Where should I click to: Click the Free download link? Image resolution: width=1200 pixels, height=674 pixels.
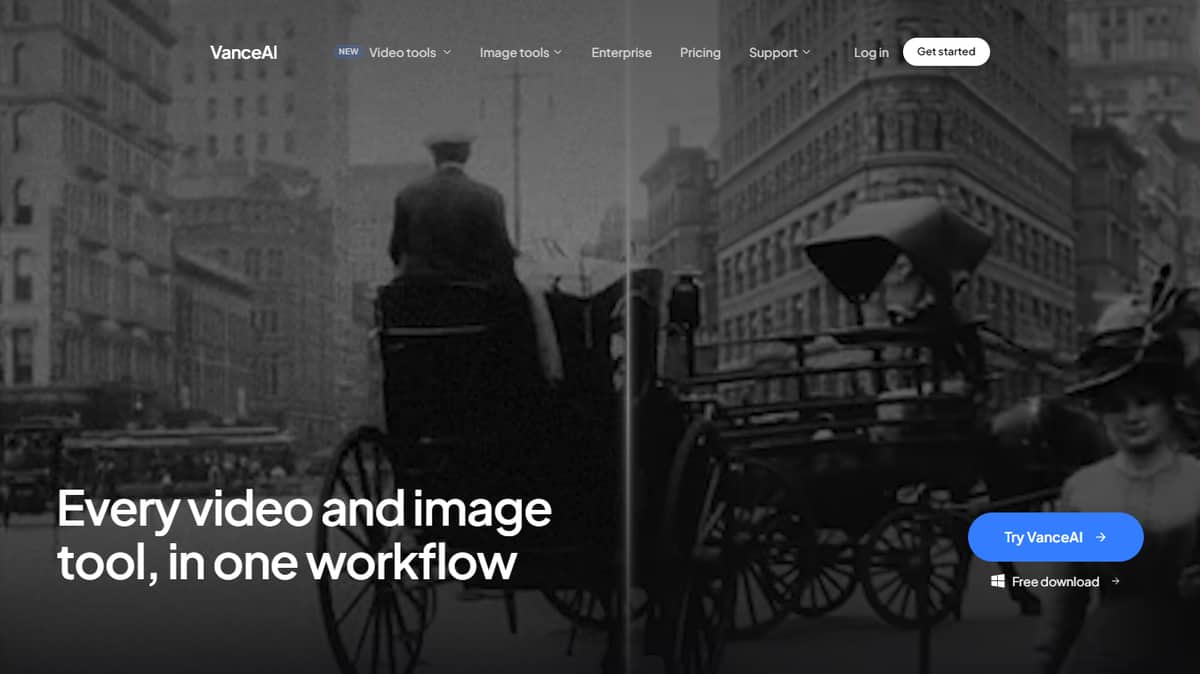[x=1055, y=581]
